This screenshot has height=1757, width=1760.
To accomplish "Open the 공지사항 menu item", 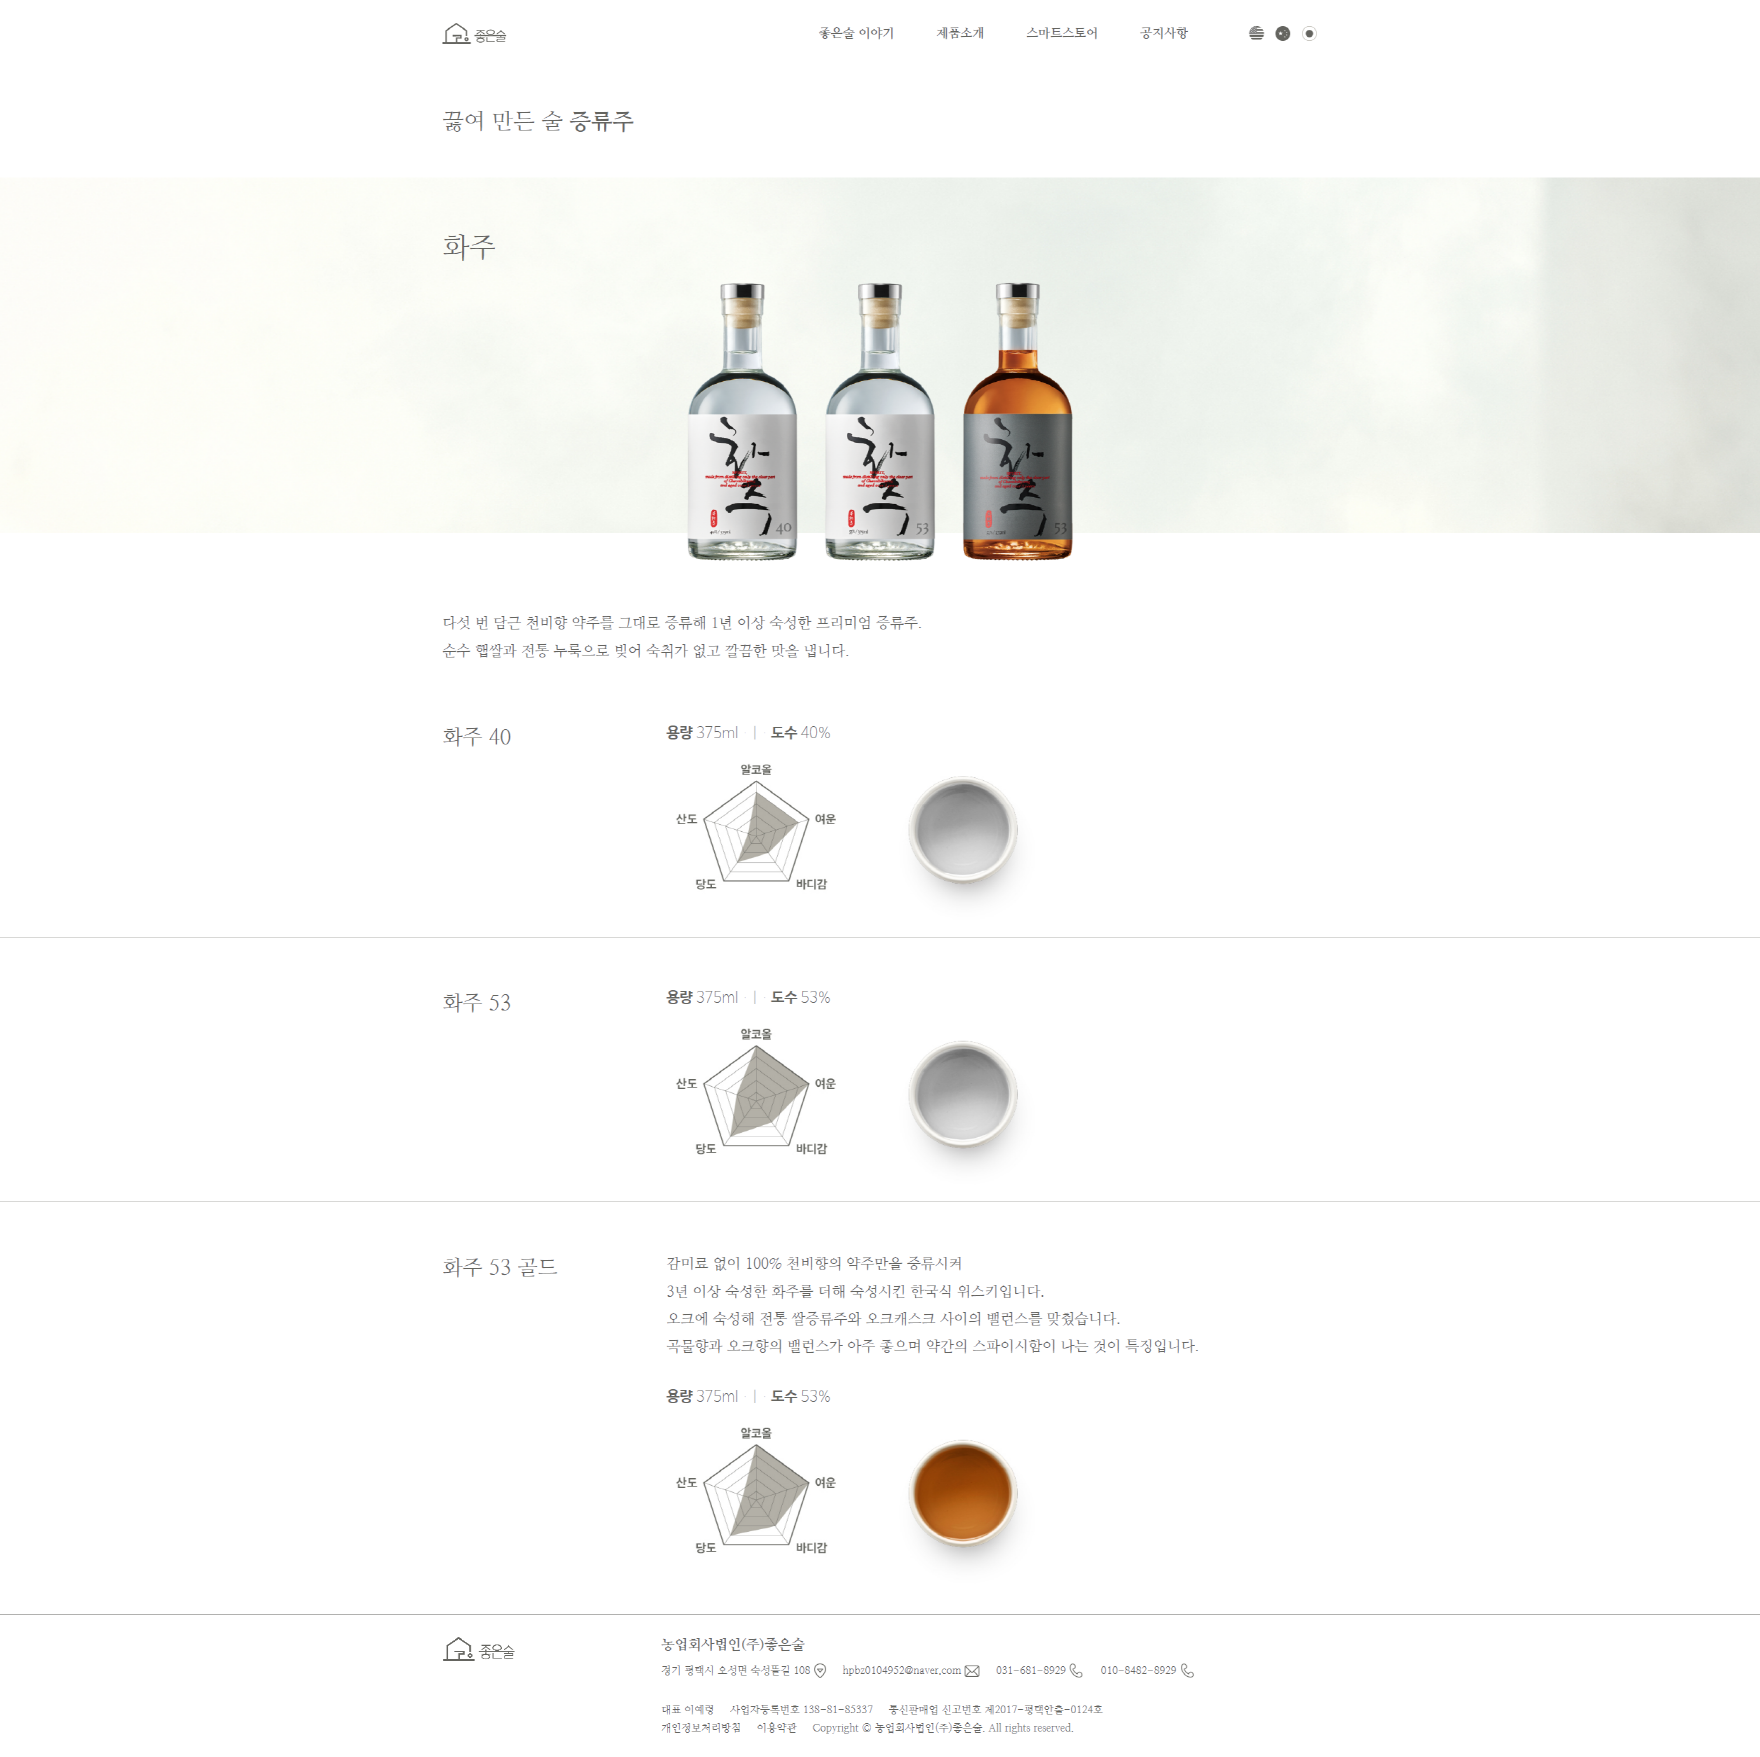I will point(1164,33).
